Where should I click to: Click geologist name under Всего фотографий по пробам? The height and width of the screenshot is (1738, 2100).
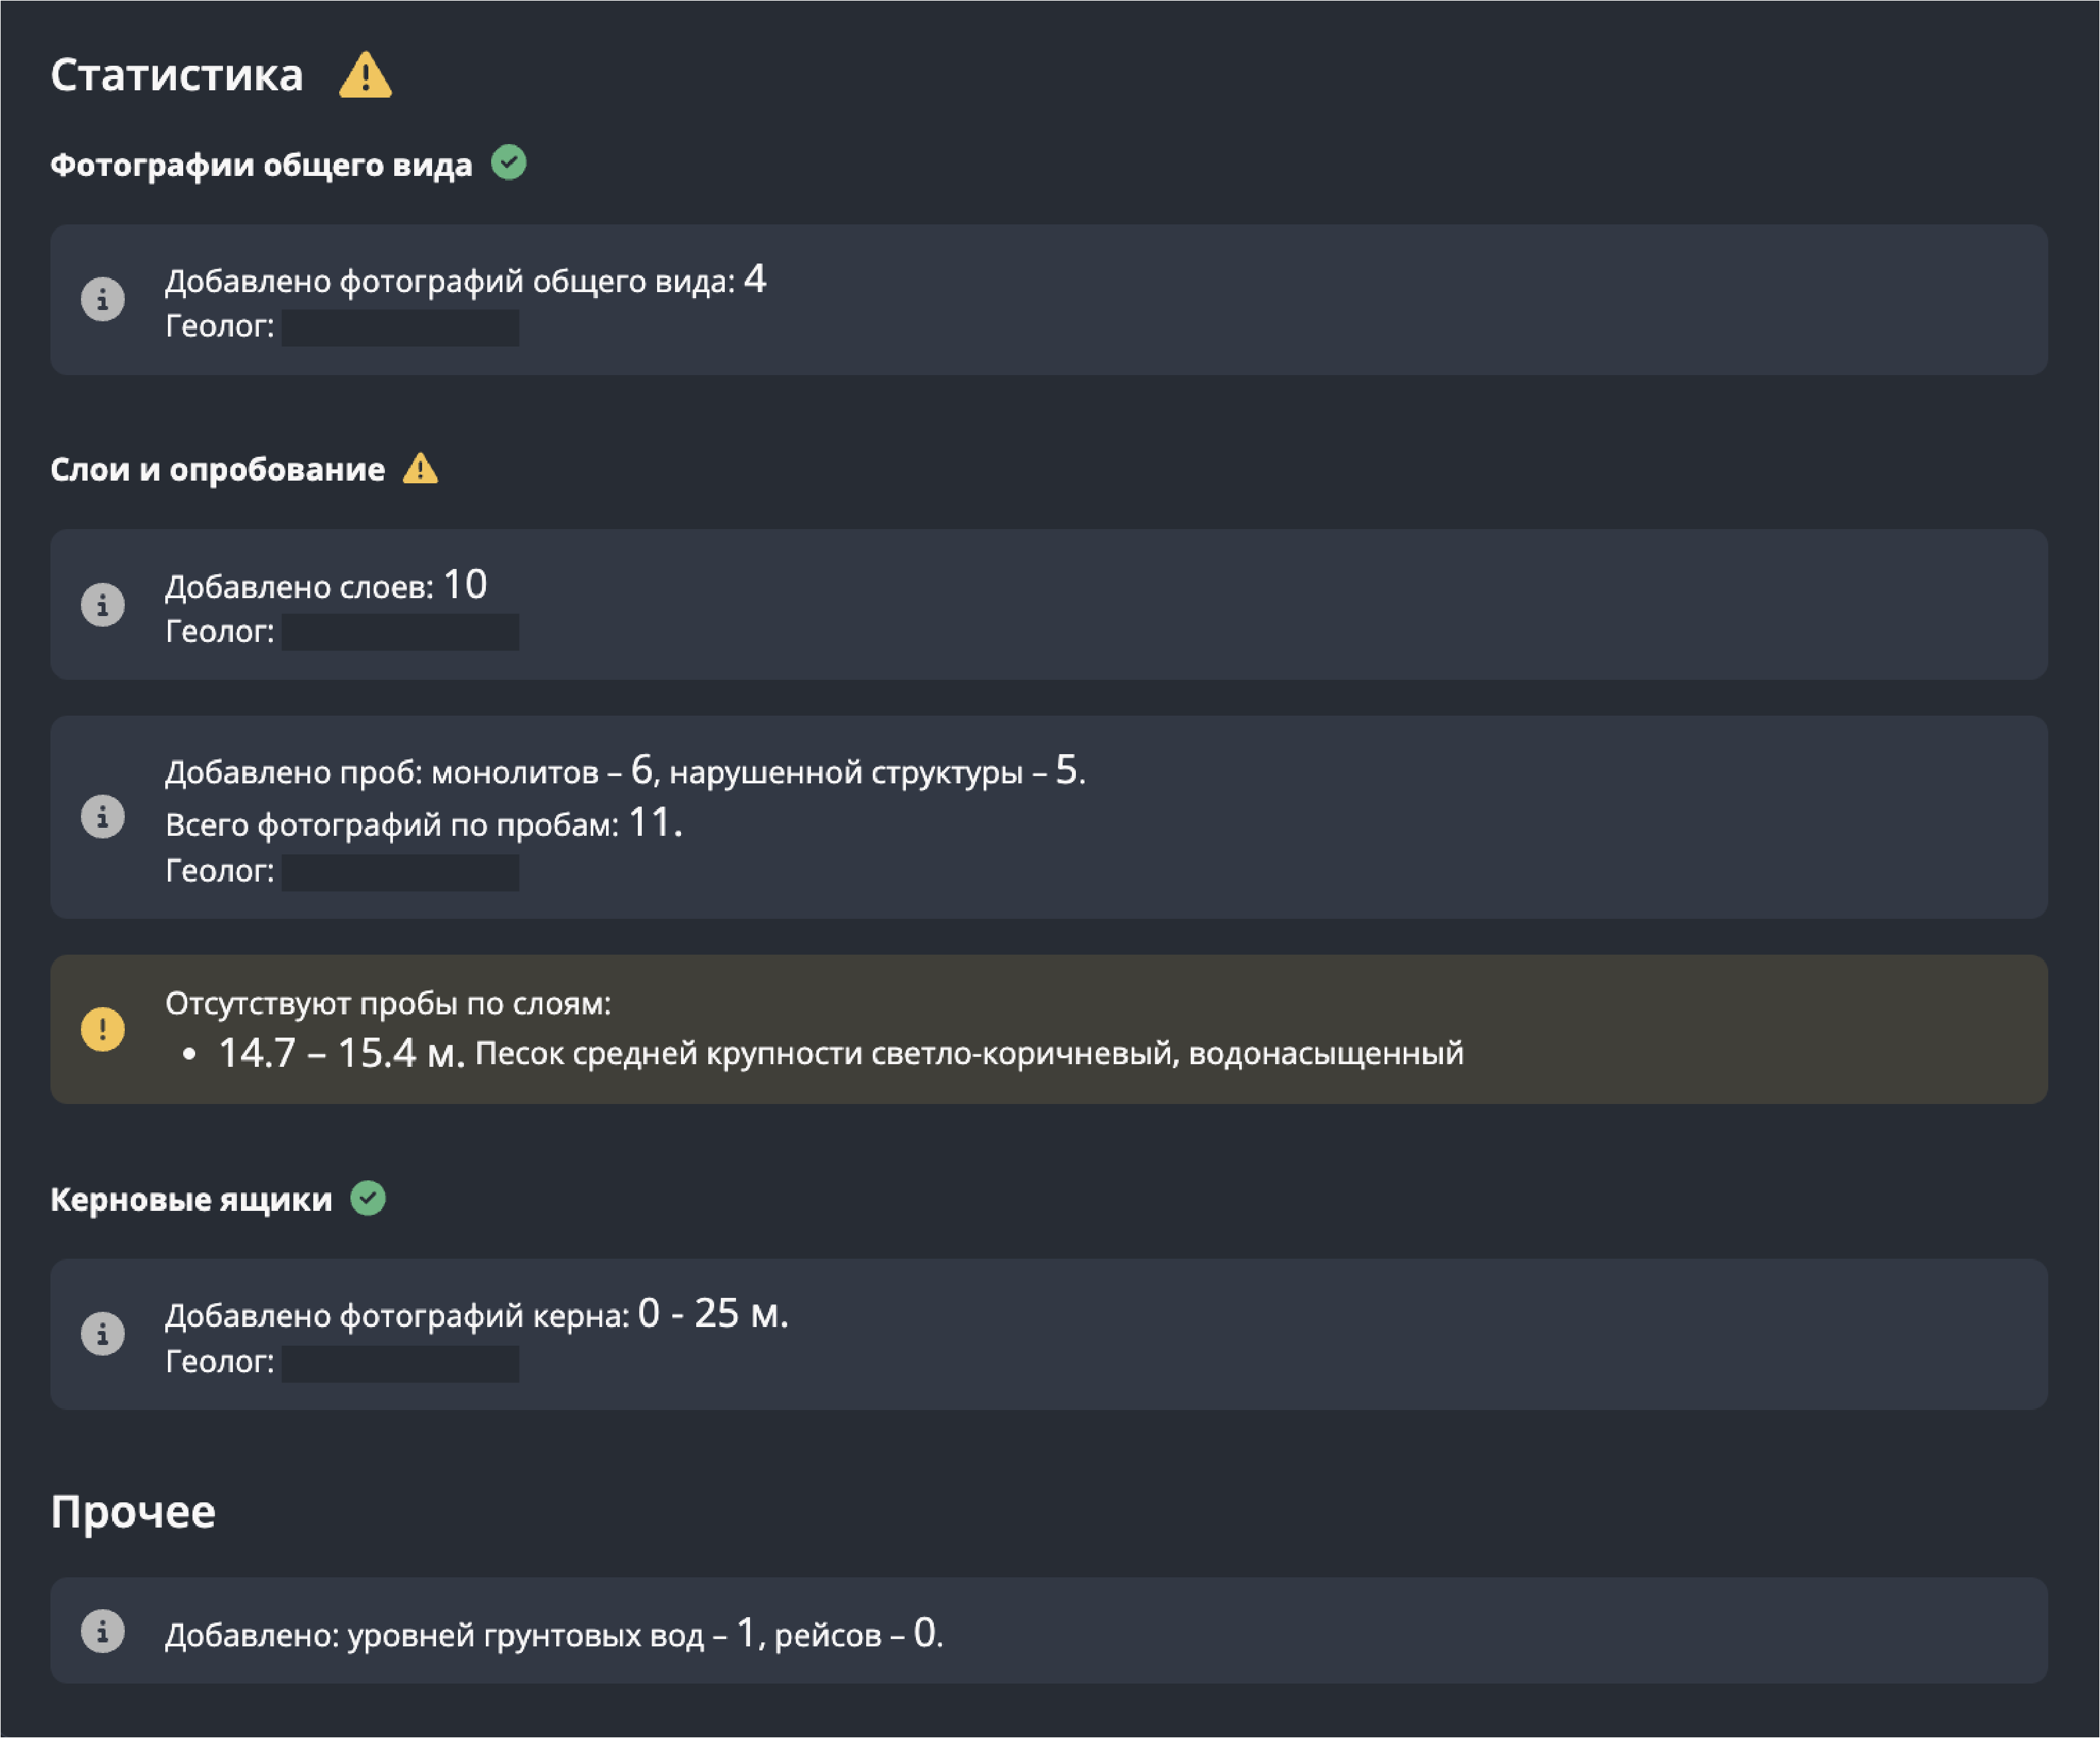tap(400, 872)
